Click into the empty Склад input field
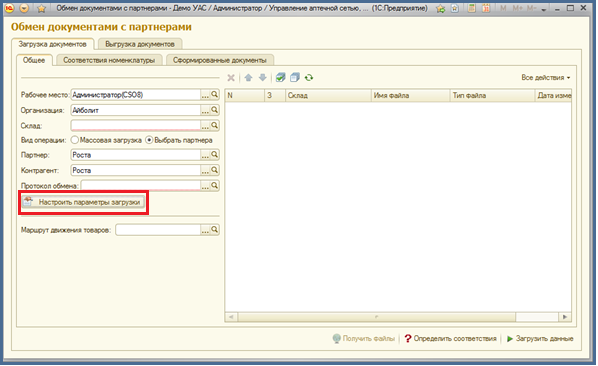 pos(136,125)
